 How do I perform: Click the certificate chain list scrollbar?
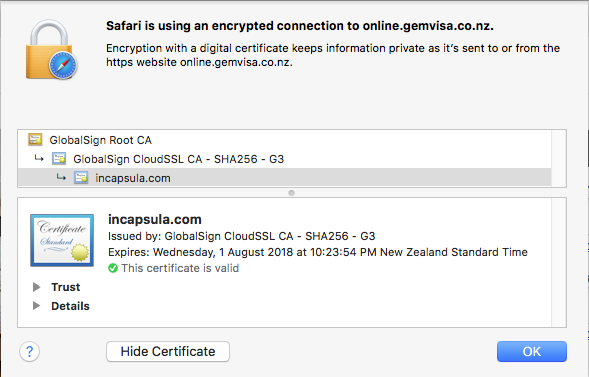click(559, 158)
